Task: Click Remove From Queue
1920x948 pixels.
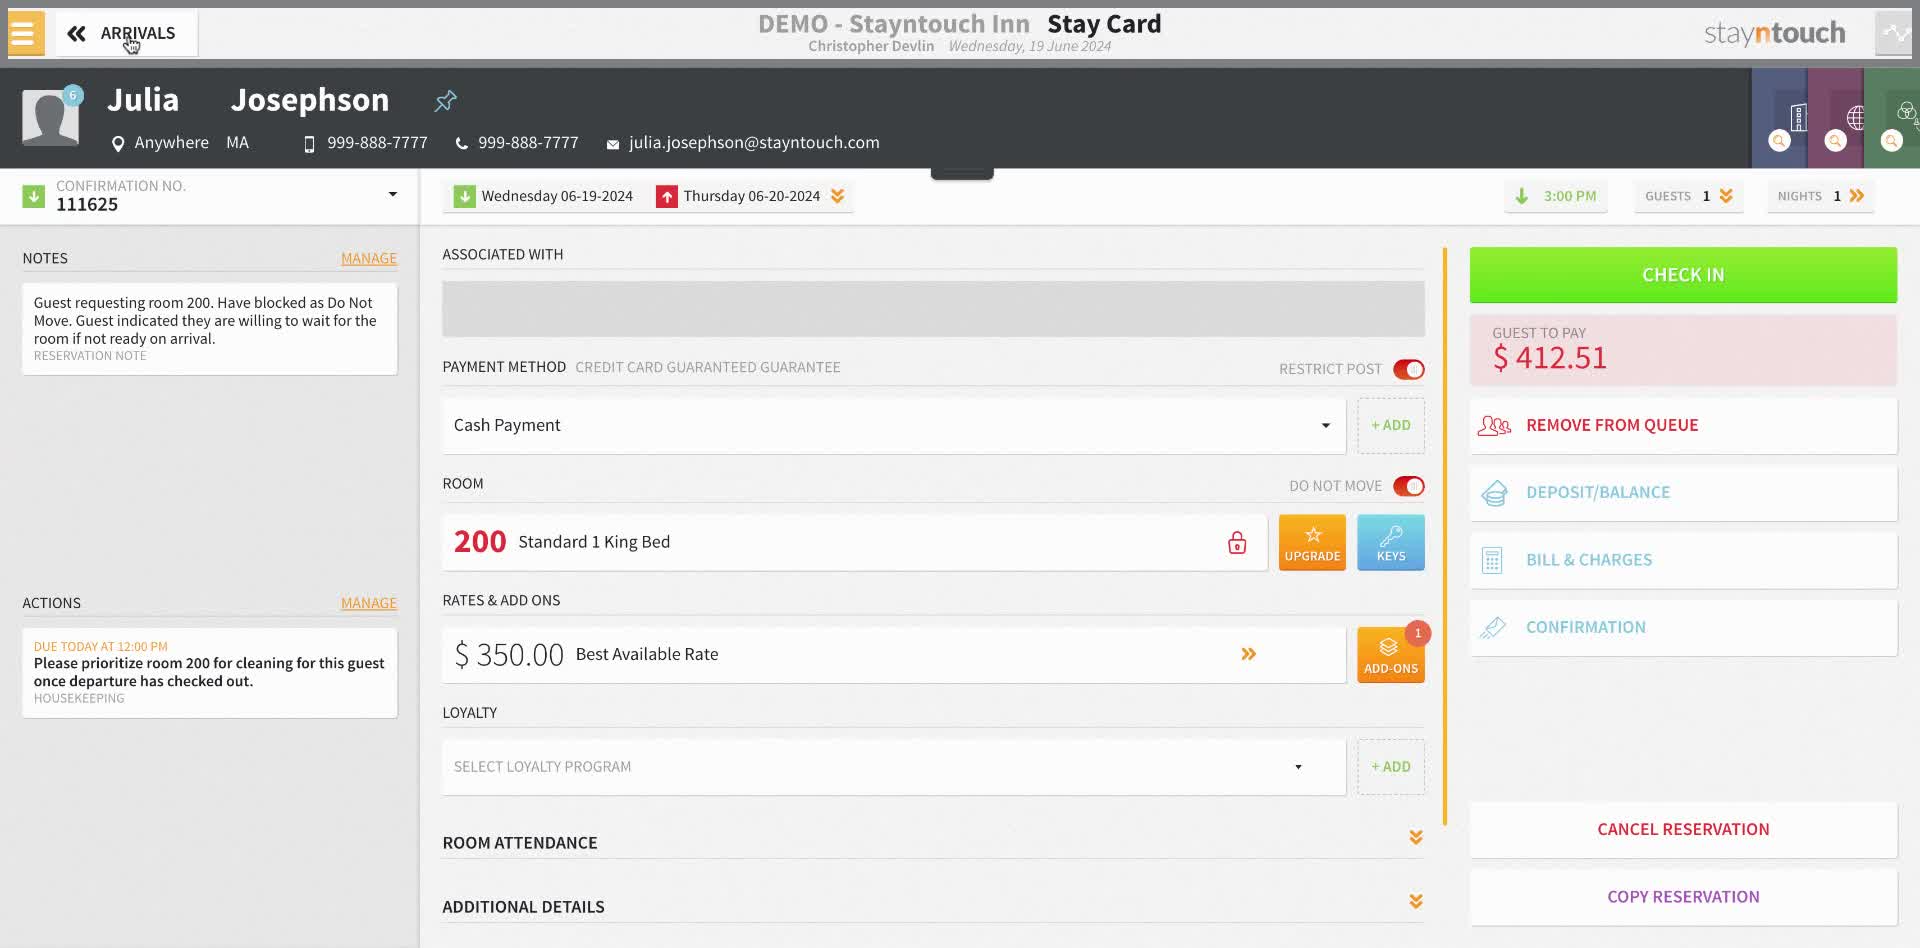Action: point(1683,426)
